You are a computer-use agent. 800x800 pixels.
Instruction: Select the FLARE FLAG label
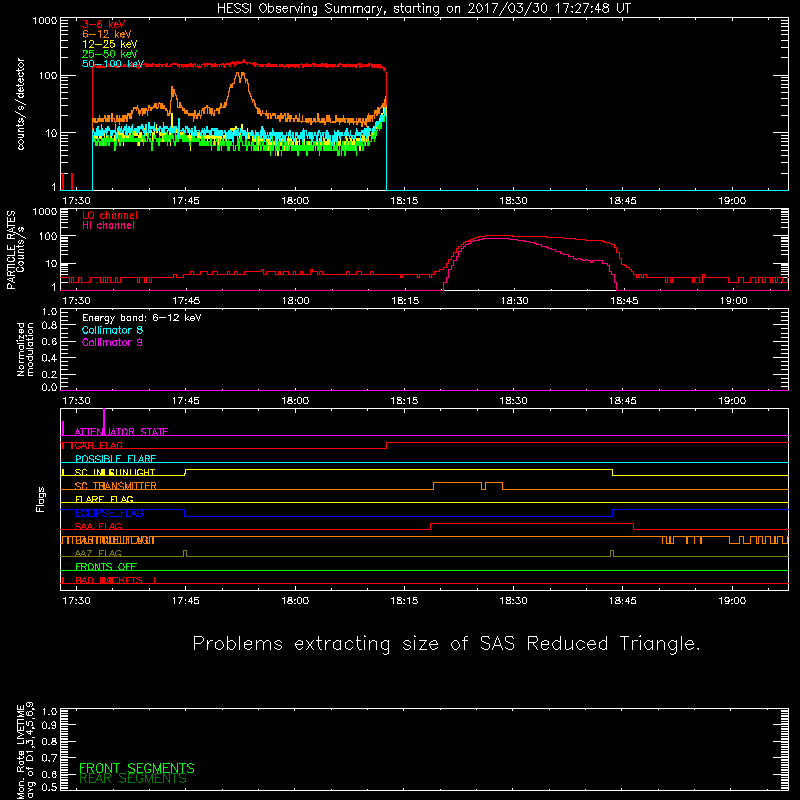click(x=104, y=499)
